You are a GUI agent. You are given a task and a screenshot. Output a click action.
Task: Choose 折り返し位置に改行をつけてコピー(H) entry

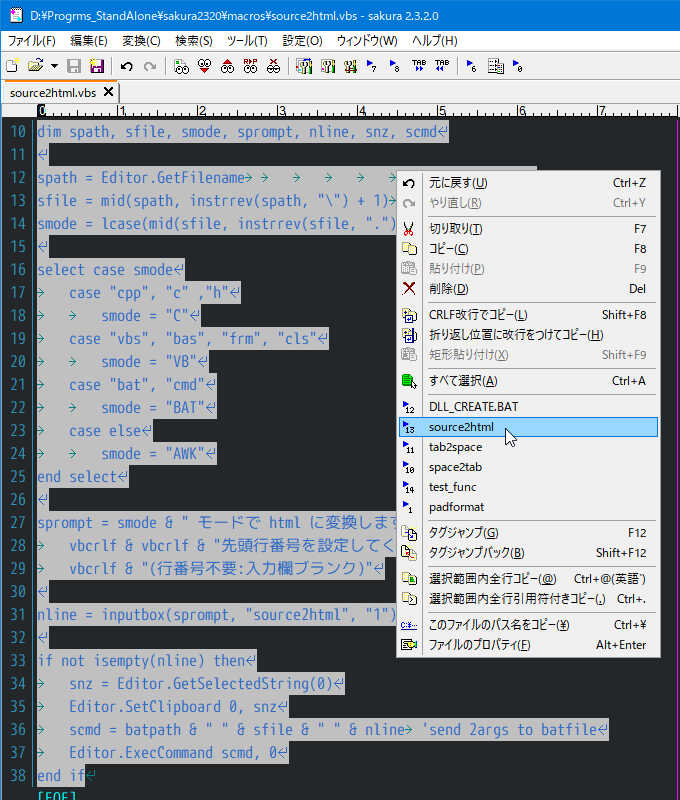(528, 335)
